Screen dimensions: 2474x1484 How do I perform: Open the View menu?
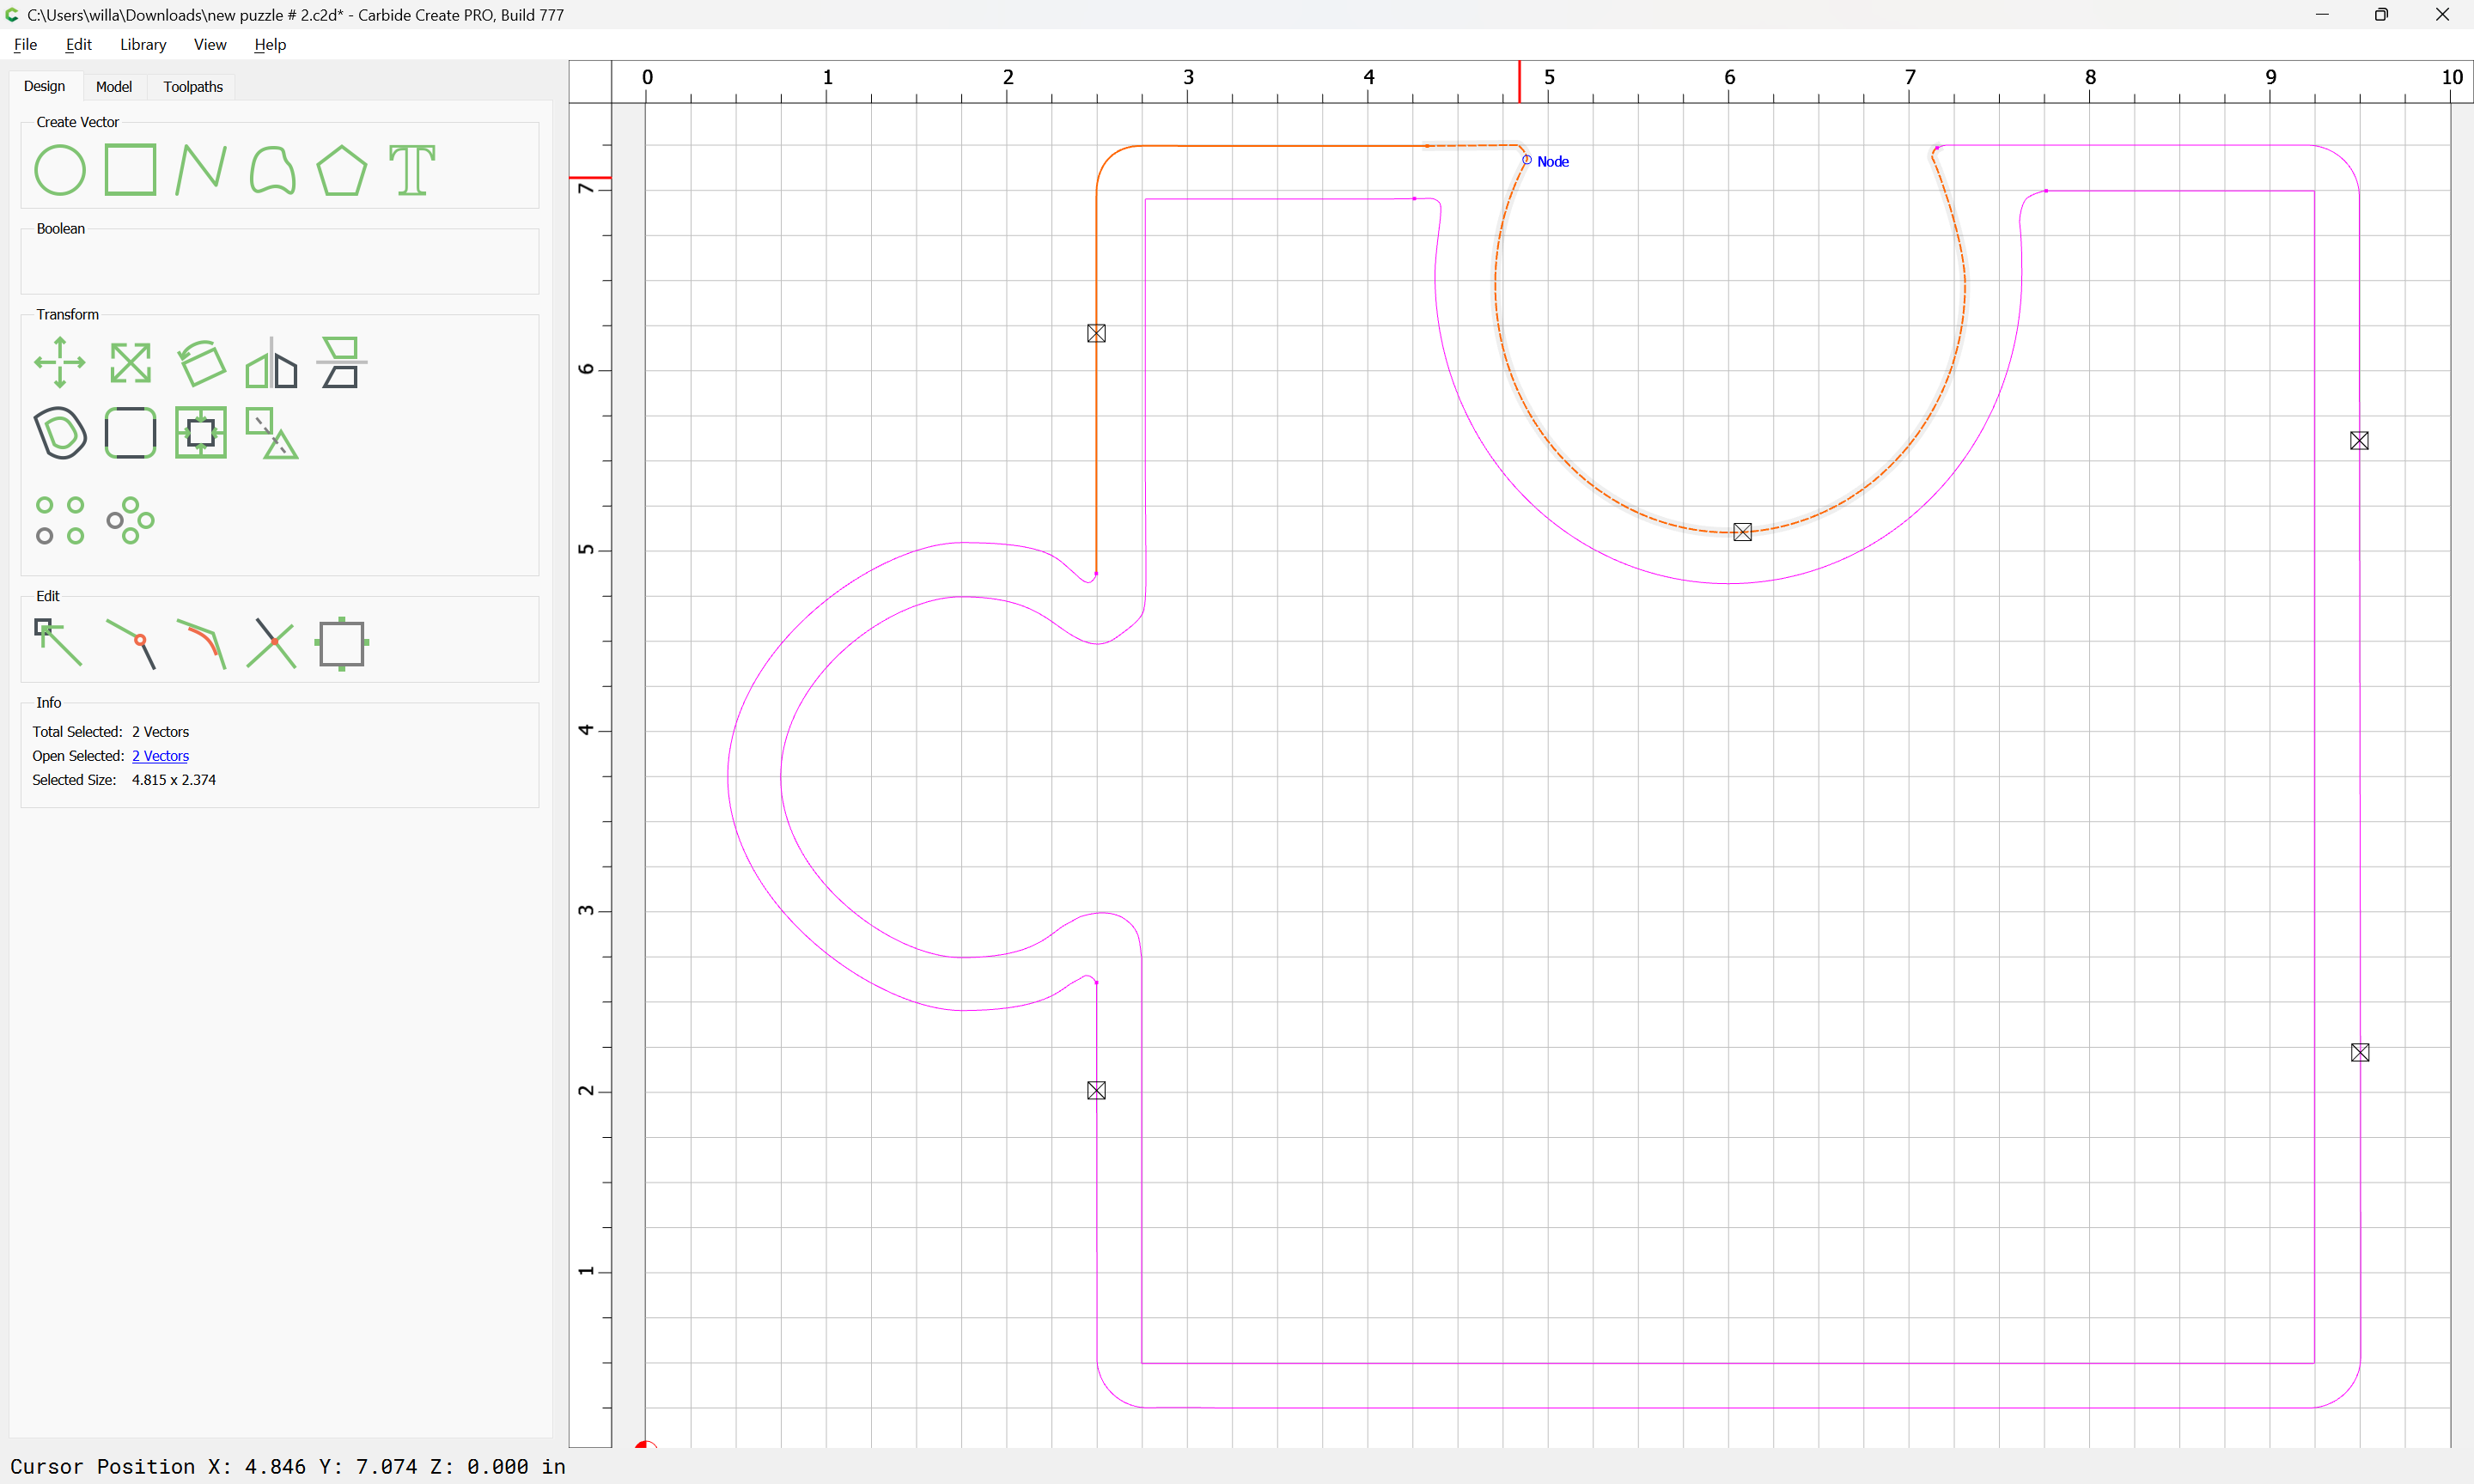coord(209,44)
